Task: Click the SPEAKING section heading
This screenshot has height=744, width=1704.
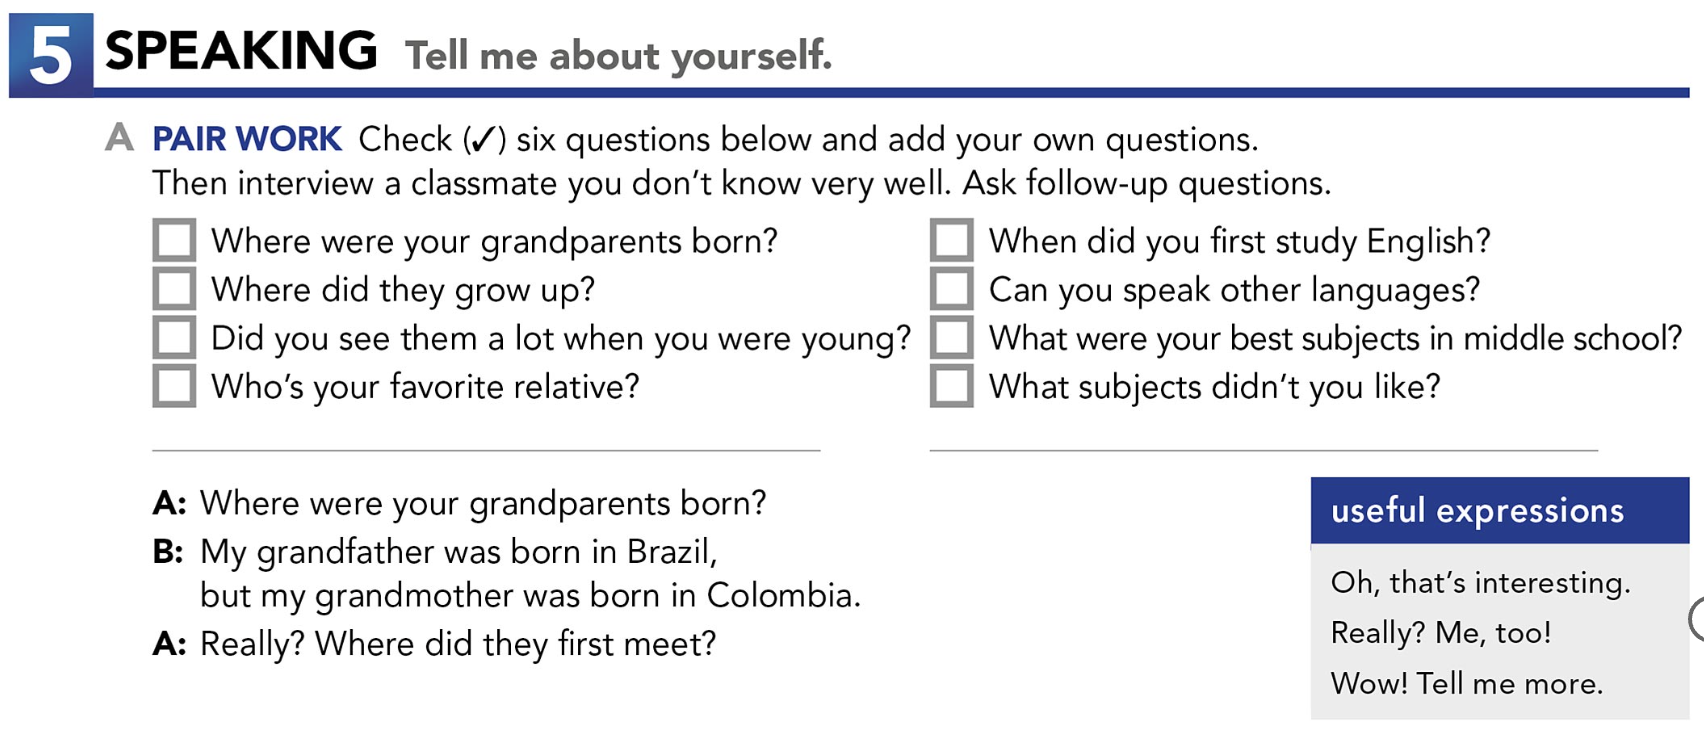Action: point(241,50)
